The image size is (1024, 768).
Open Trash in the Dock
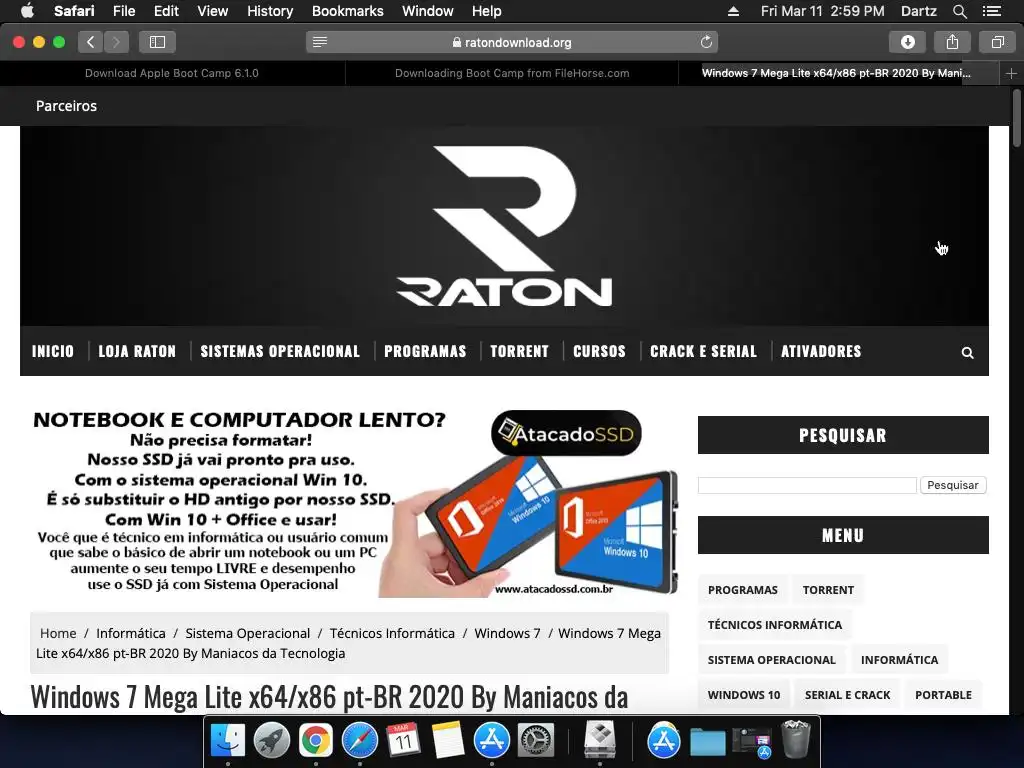[795, 739]
